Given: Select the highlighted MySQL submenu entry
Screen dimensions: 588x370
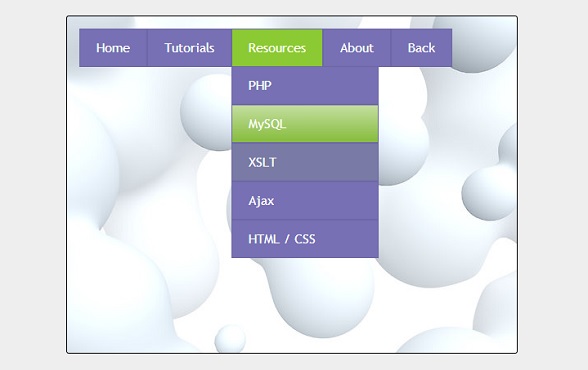Looking at the screenshot, I should (x=305, y=124).
